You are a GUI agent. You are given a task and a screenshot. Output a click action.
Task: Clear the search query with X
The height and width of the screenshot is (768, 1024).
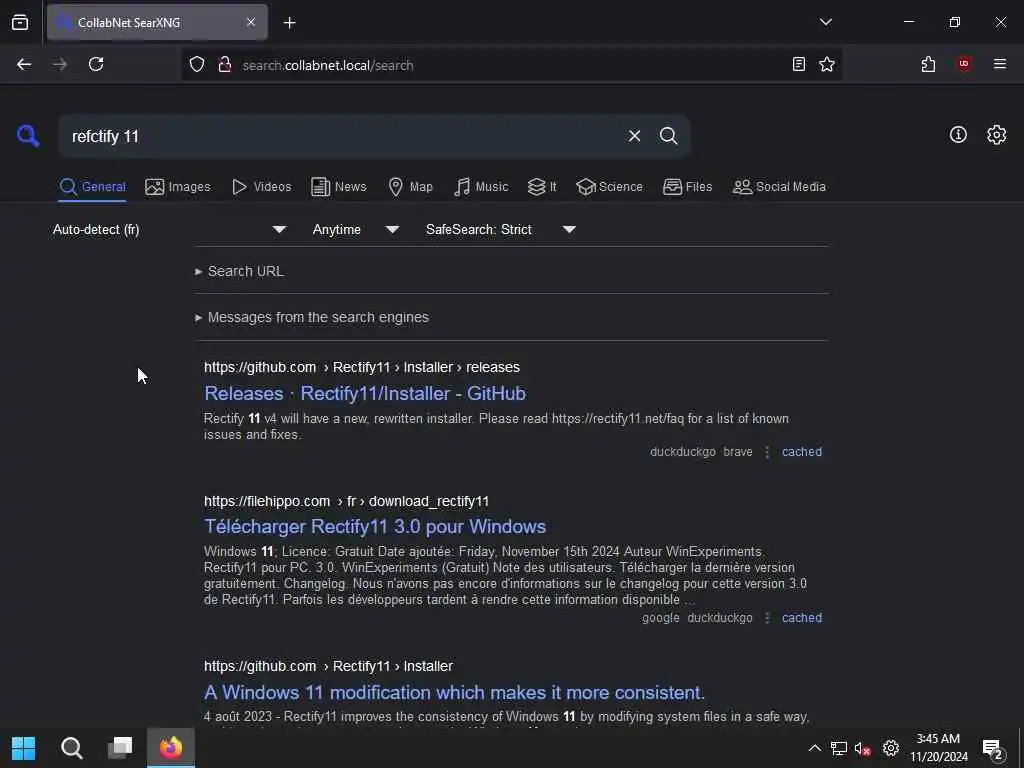634,136
